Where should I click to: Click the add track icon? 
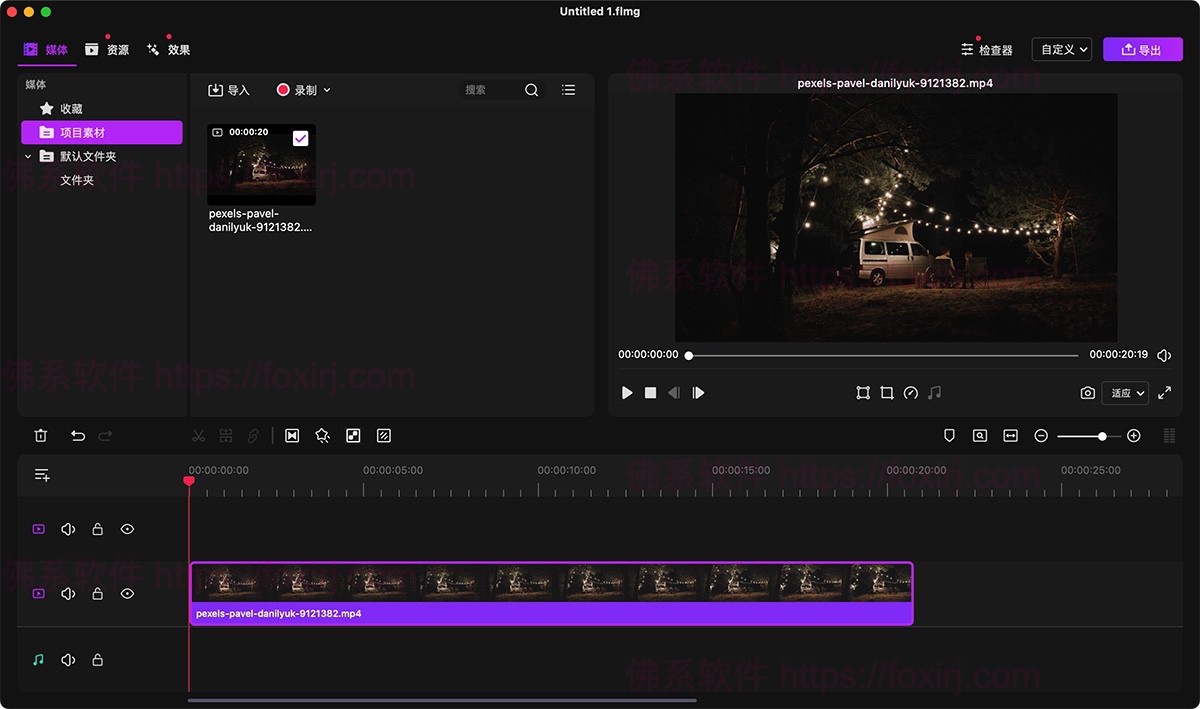click(x=42, y=475)
